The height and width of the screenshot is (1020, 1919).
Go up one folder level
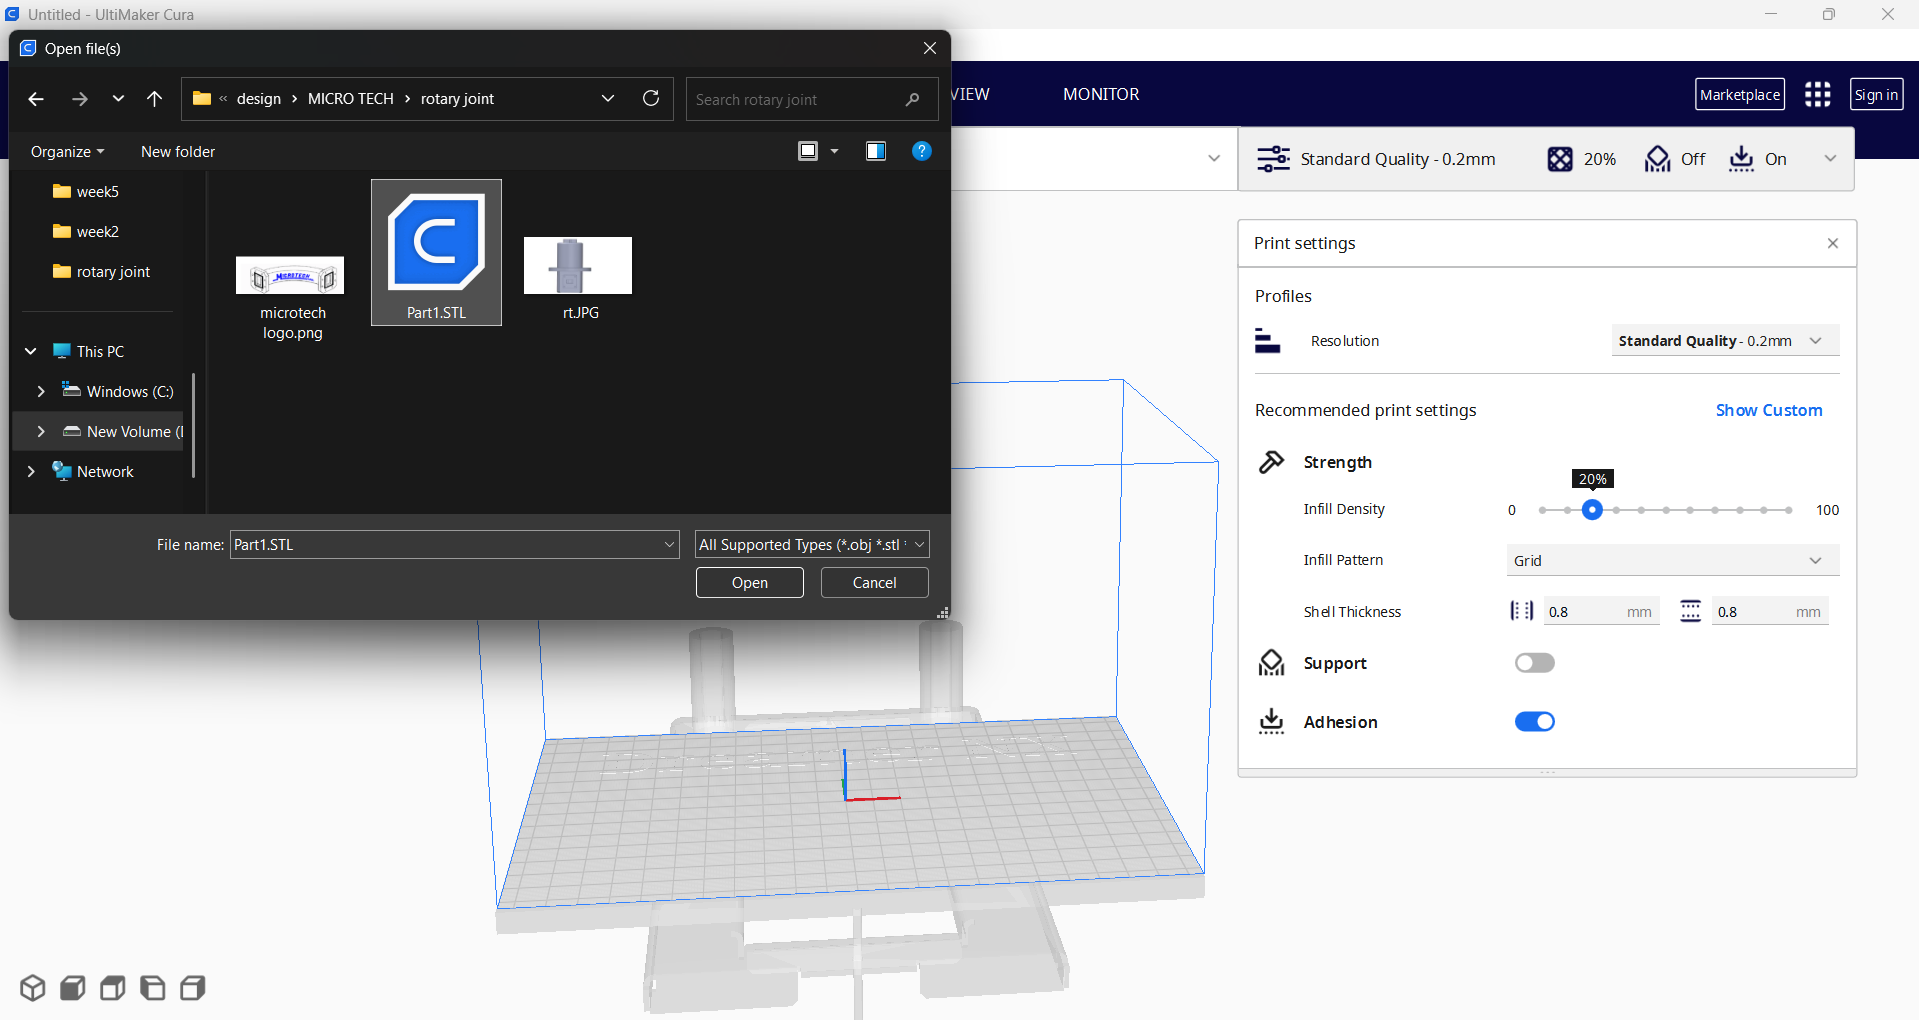pyautogui.click(x=154, y=99)
